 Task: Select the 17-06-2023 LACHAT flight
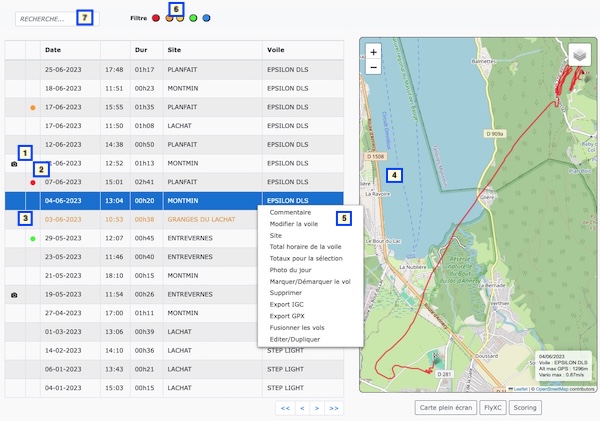point(174,126)
